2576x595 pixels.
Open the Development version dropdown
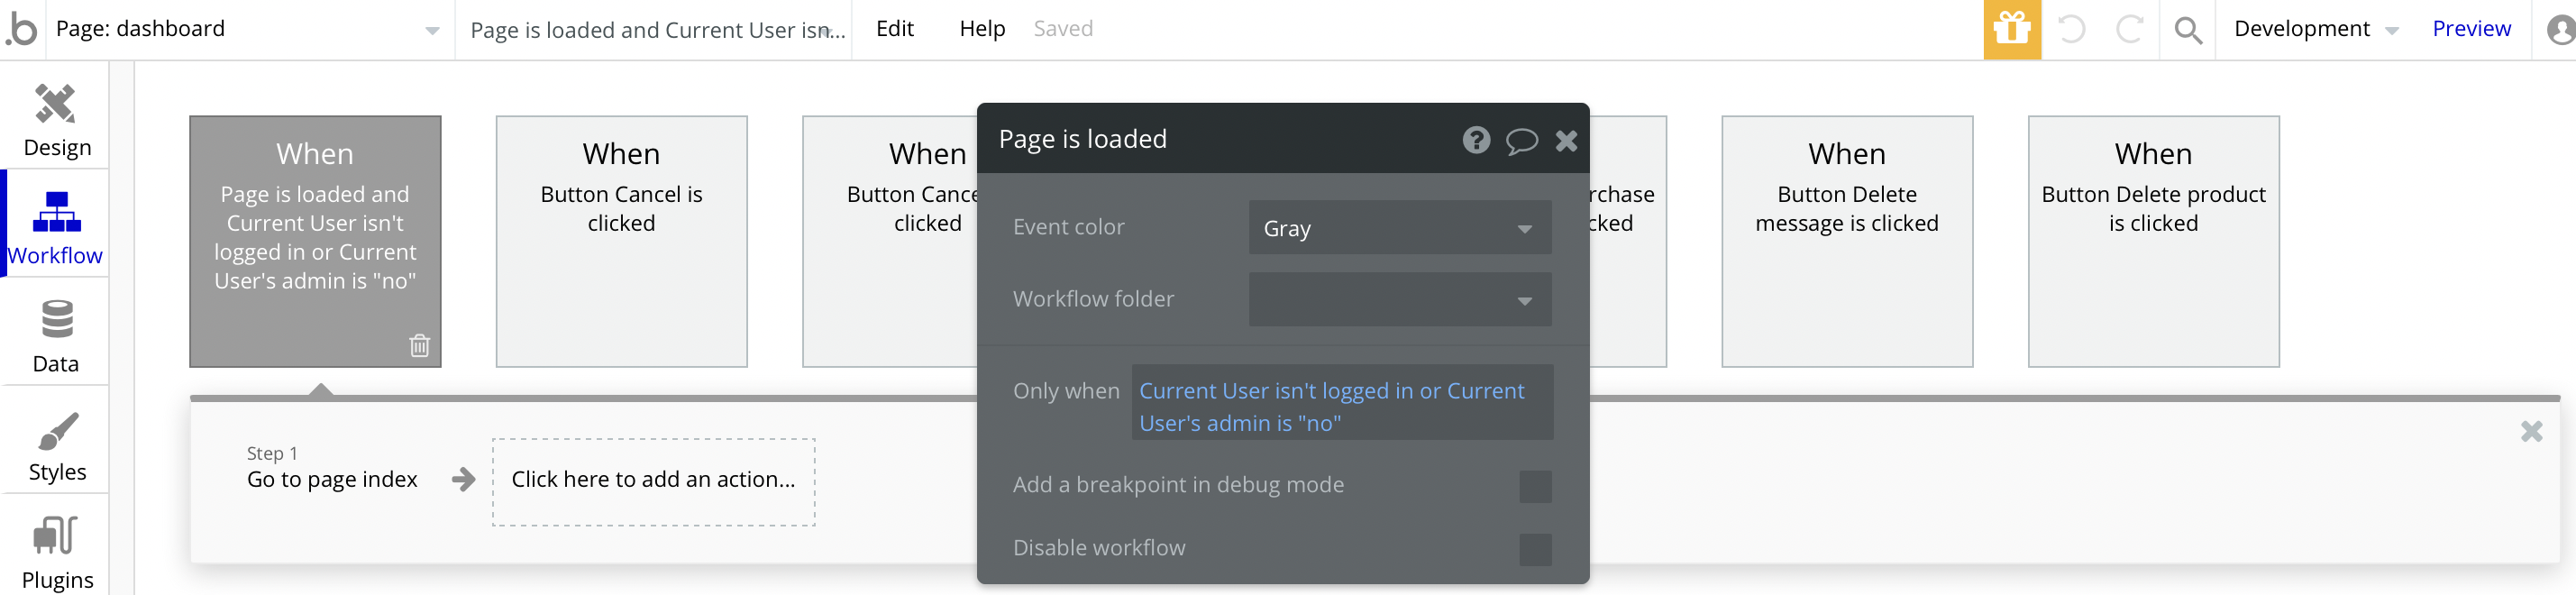(x=2314, y=29)
